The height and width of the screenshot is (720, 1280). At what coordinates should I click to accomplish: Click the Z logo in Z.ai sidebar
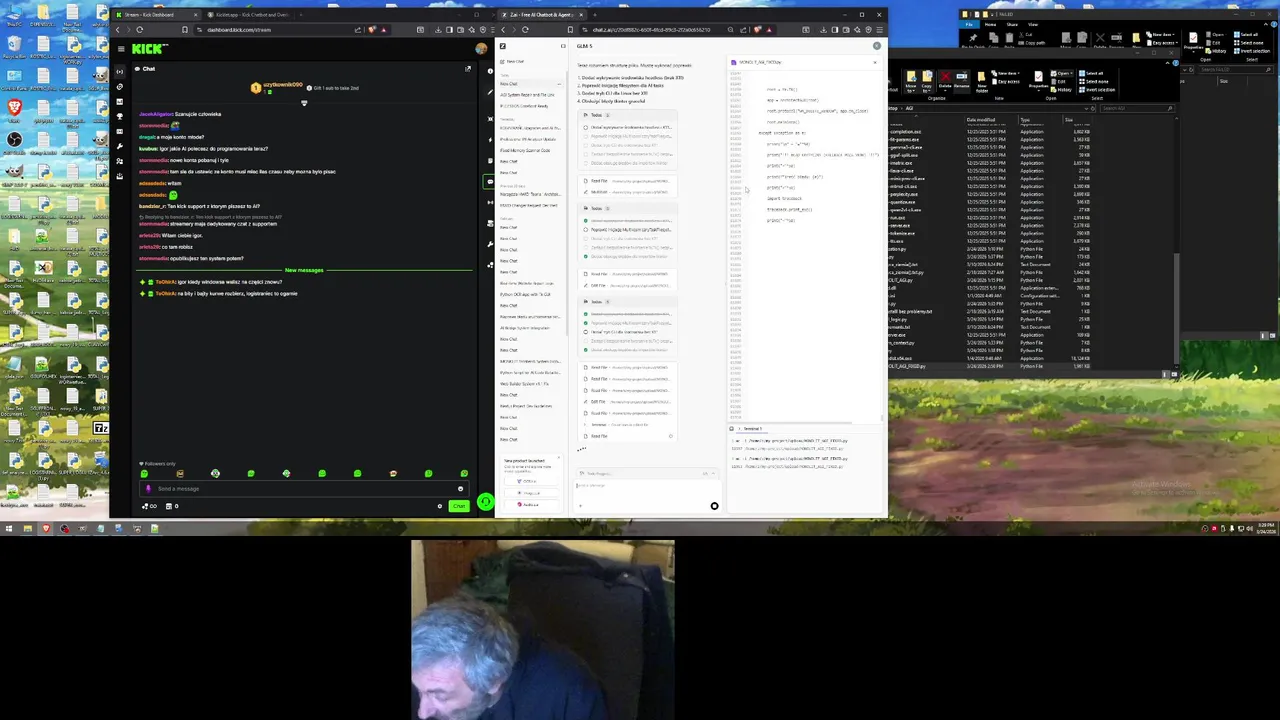pos(502,47)
